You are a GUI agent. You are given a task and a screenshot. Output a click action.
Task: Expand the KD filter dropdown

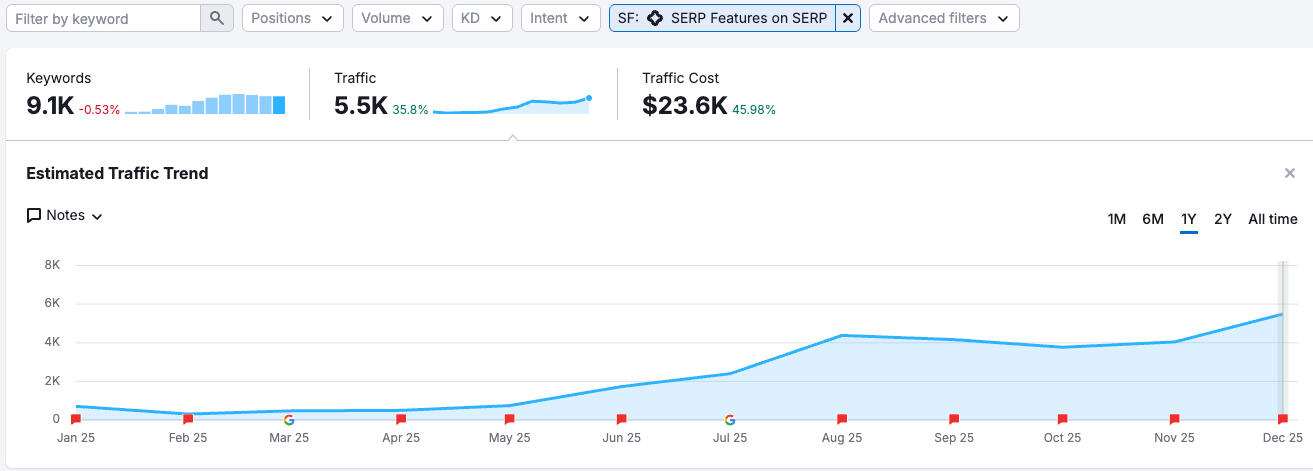coord(482,18)
